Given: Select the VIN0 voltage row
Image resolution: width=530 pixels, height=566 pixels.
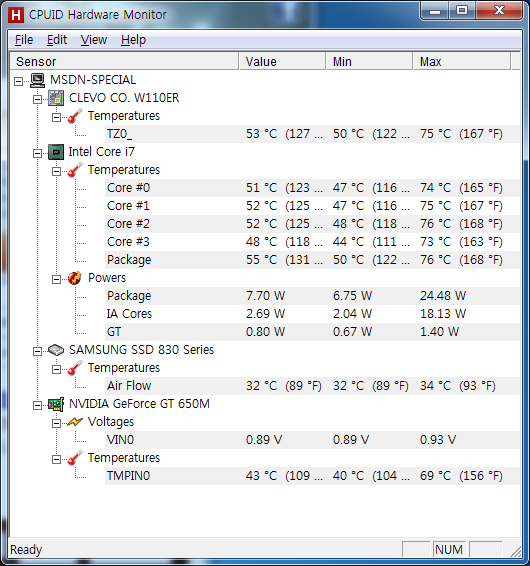Looking at the screenshot, I should tap(312, 440).
